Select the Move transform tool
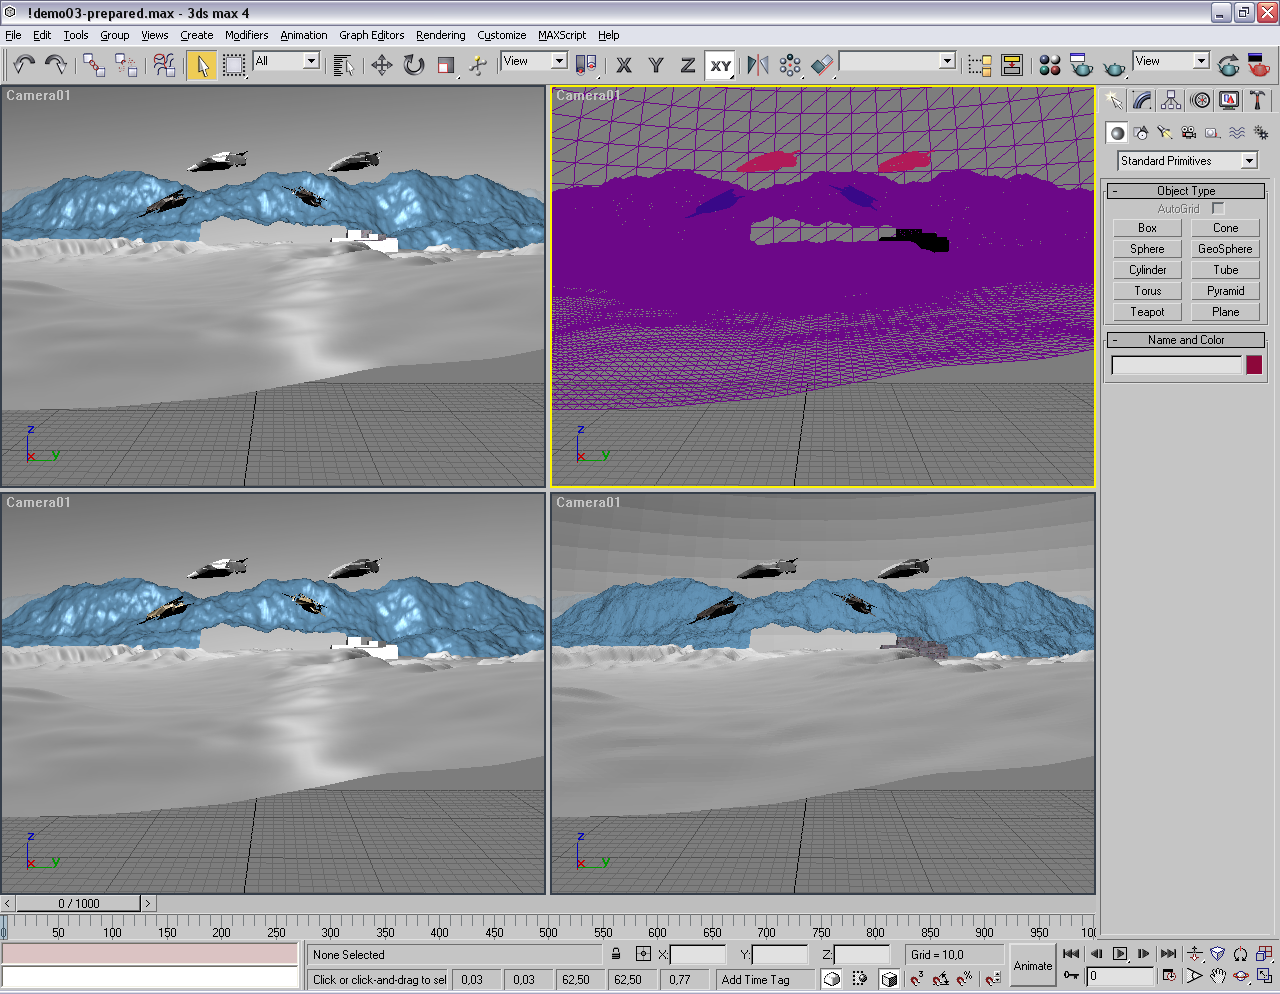Image resolution: width=1280 pixels, height=994 pixels. coord(381,65)
